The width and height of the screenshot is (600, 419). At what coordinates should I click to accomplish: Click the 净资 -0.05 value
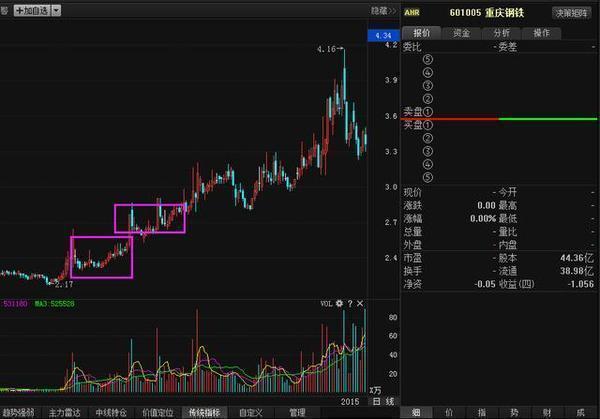click(x=484, y=284)
